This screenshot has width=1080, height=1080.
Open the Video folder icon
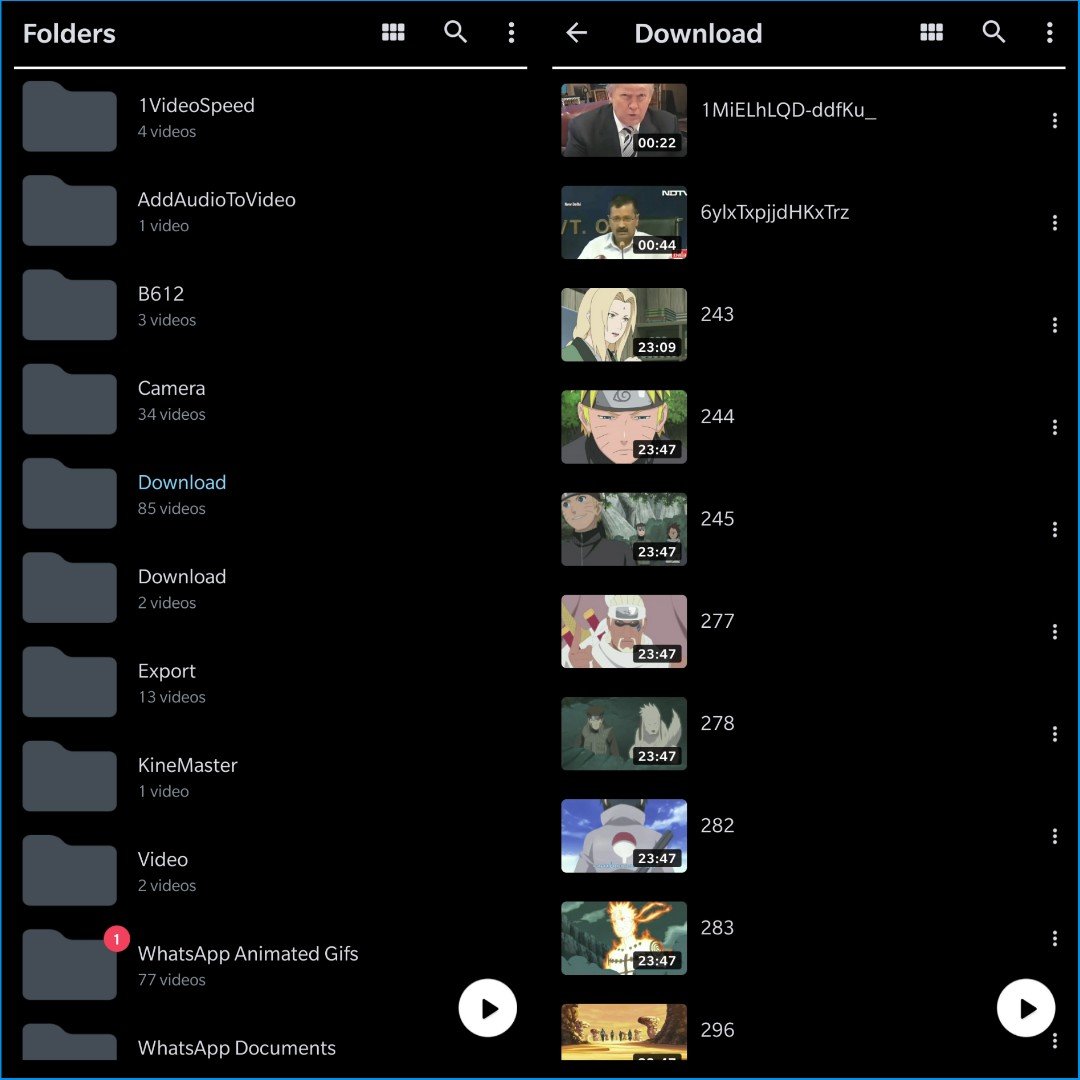(70, 871)
